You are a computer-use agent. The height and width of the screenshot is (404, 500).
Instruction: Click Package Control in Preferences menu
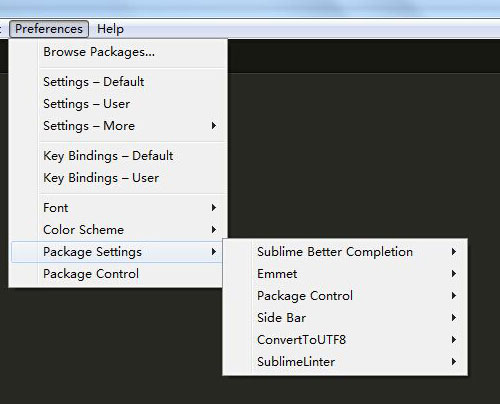117,274
